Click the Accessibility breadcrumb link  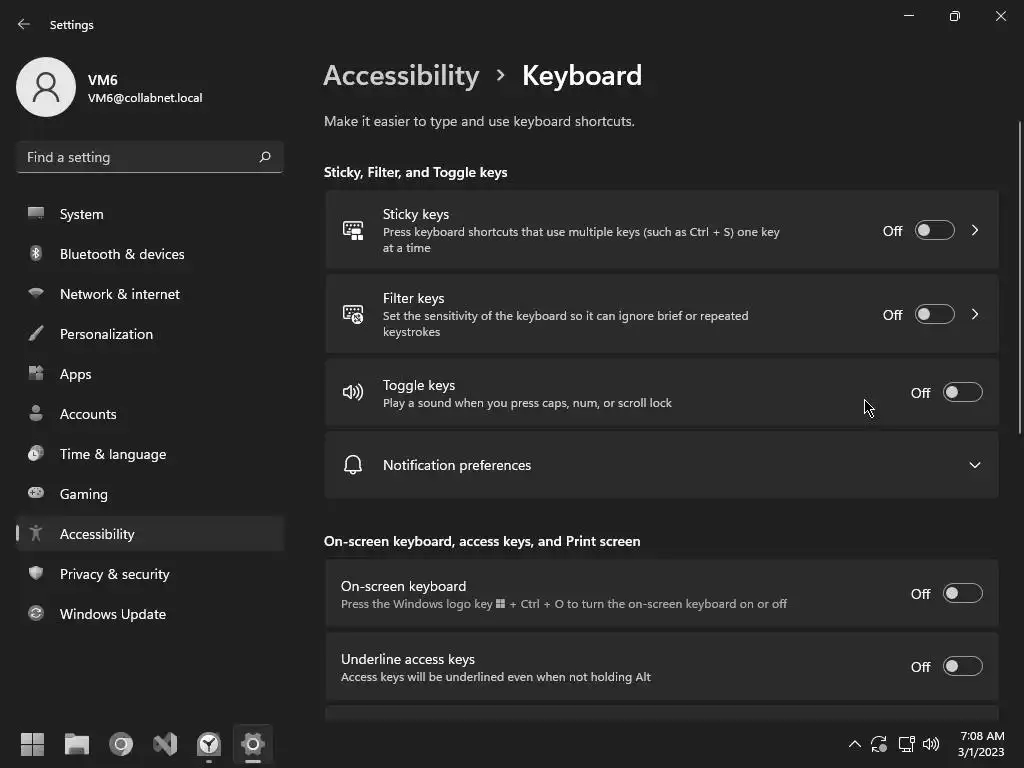[401, 76]
